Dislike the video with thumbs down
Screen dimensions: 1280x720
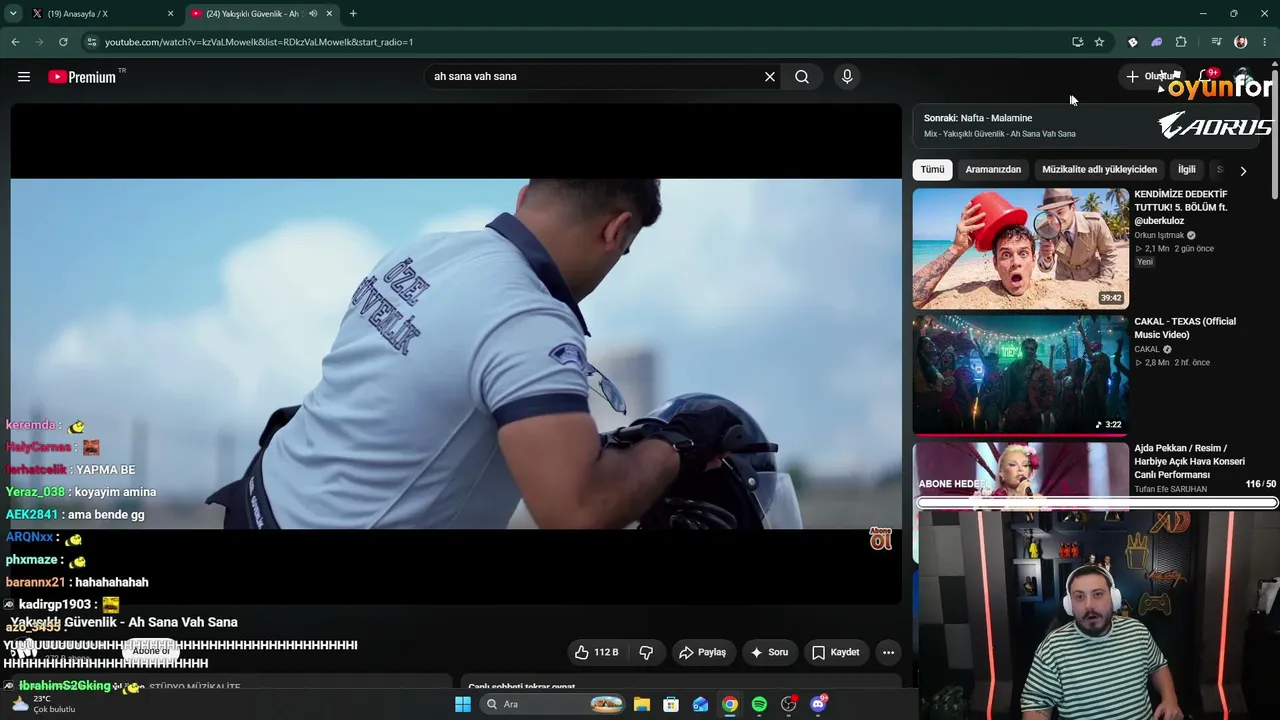click(646, 652)
